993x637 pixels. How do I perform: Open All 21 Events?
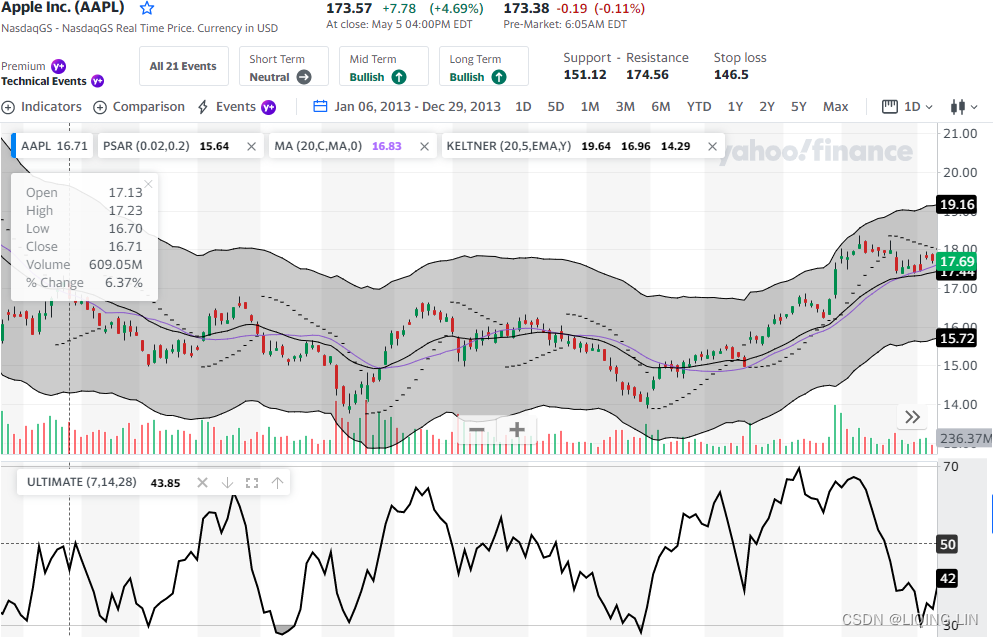pos(184,66)
